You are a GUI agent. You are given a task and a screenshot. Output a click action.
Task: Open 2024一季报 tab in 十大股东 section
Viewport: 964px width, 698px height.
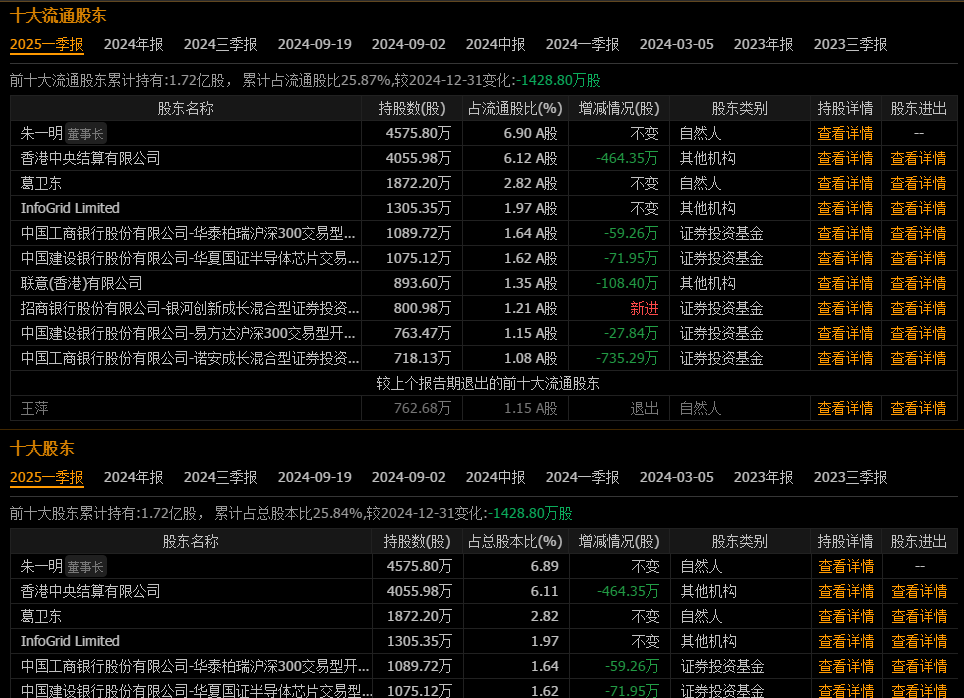(x=582, y=477)
